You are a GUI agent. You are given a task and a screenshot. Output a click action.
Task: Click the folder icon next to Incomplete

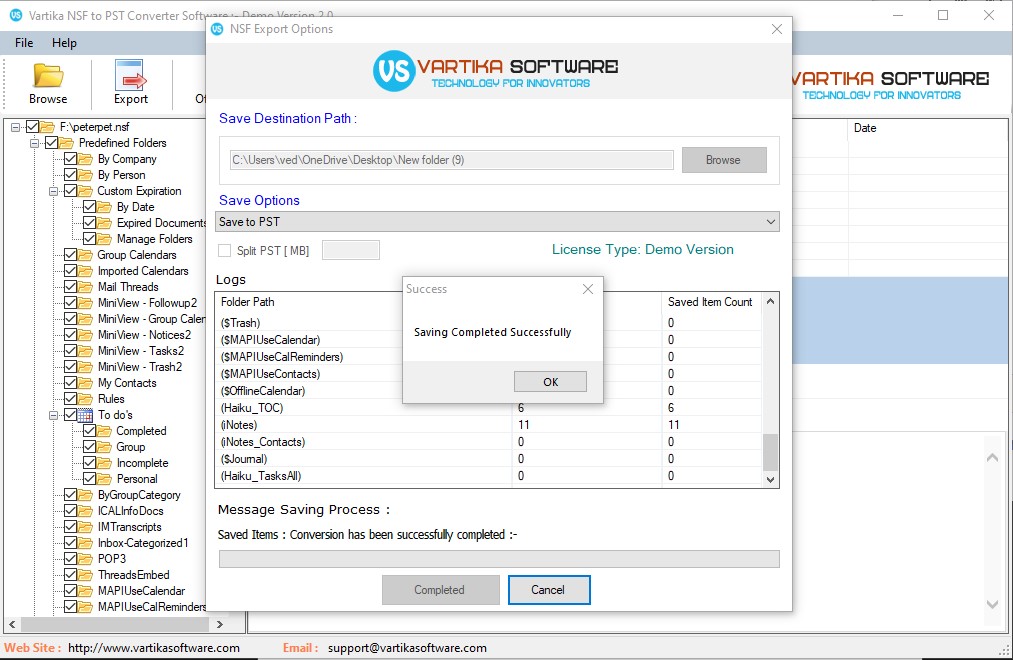pos(104,463)
